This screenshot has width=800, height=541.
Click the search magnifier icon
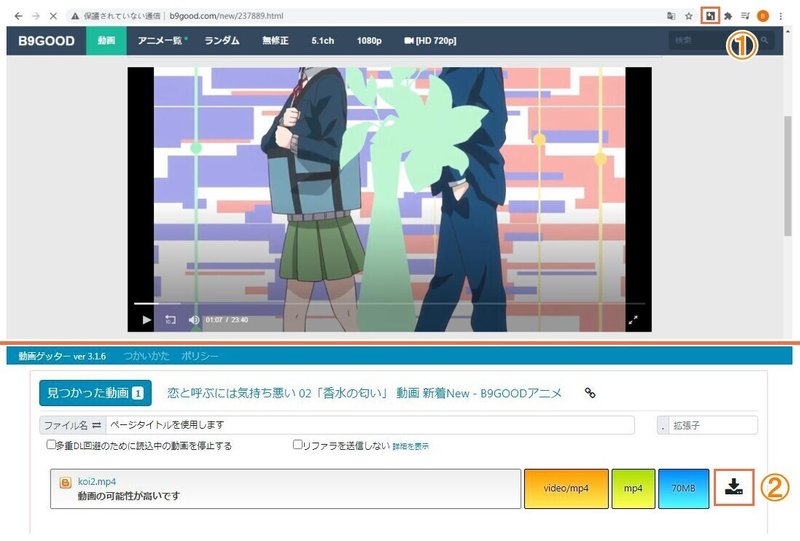point(764,40)
